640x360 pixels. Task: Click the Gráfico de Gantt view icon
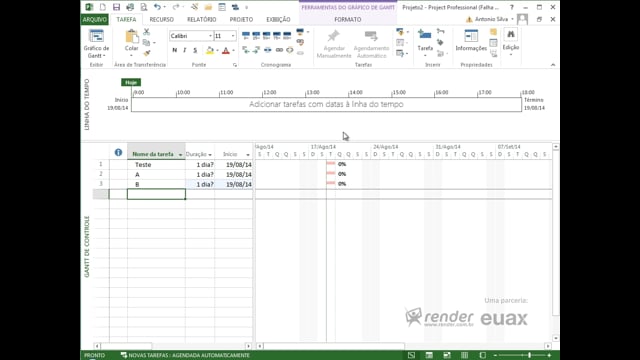(96, 37)
